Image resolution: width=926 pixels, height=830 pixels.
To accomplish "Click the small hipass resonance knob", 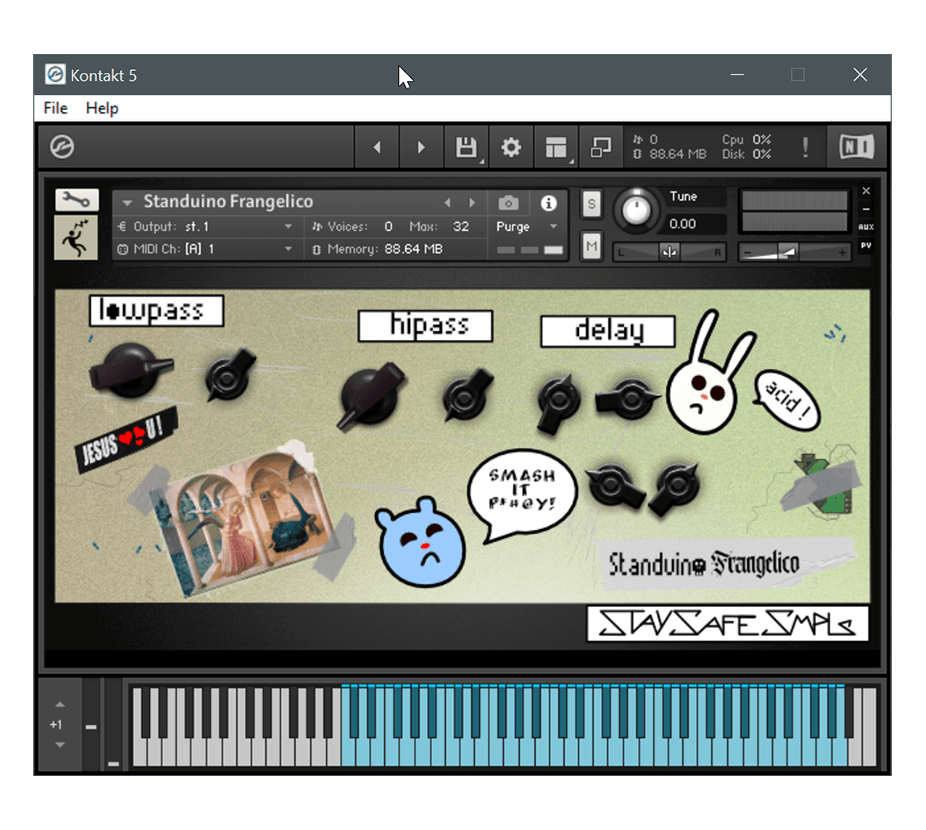I will (467, 394).
